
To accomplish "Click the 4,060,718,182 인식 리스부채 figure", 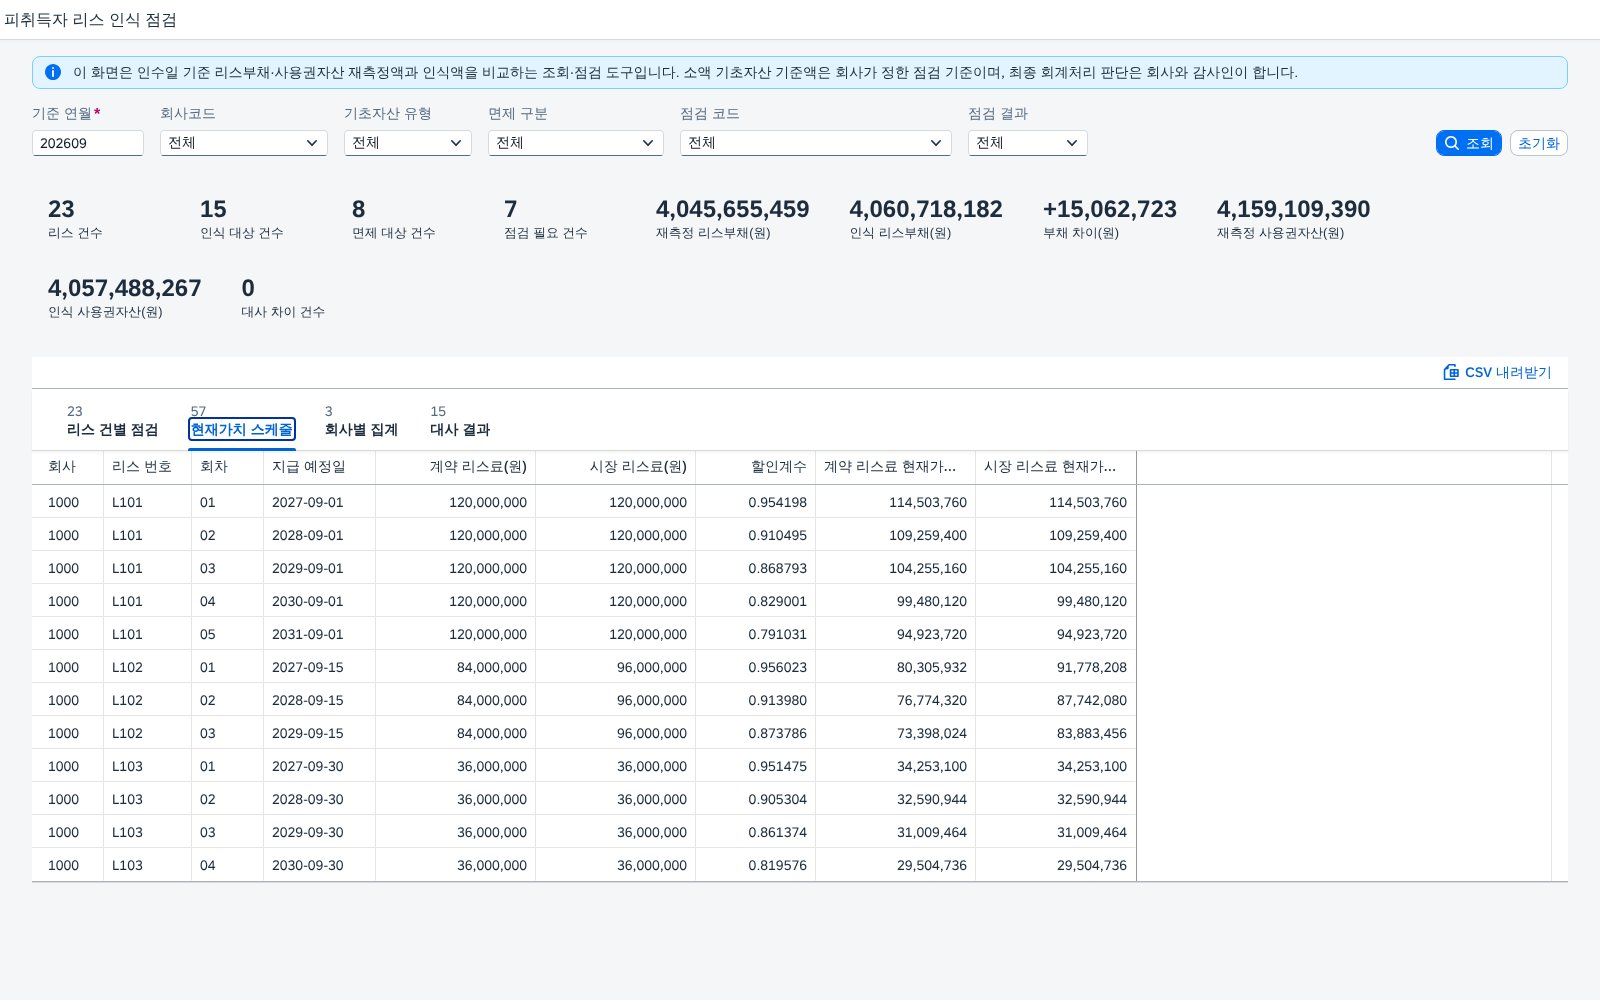I will click(x=926, y=209).
